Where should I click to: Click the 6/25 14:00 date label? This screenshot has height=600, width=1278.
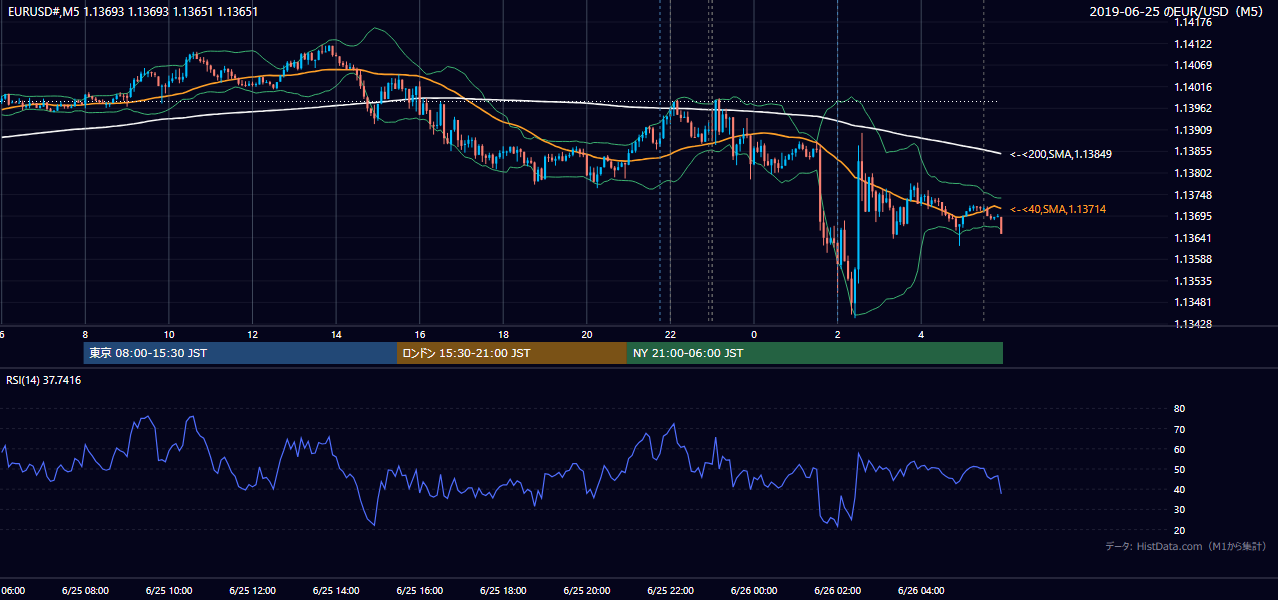pos(336,590)
